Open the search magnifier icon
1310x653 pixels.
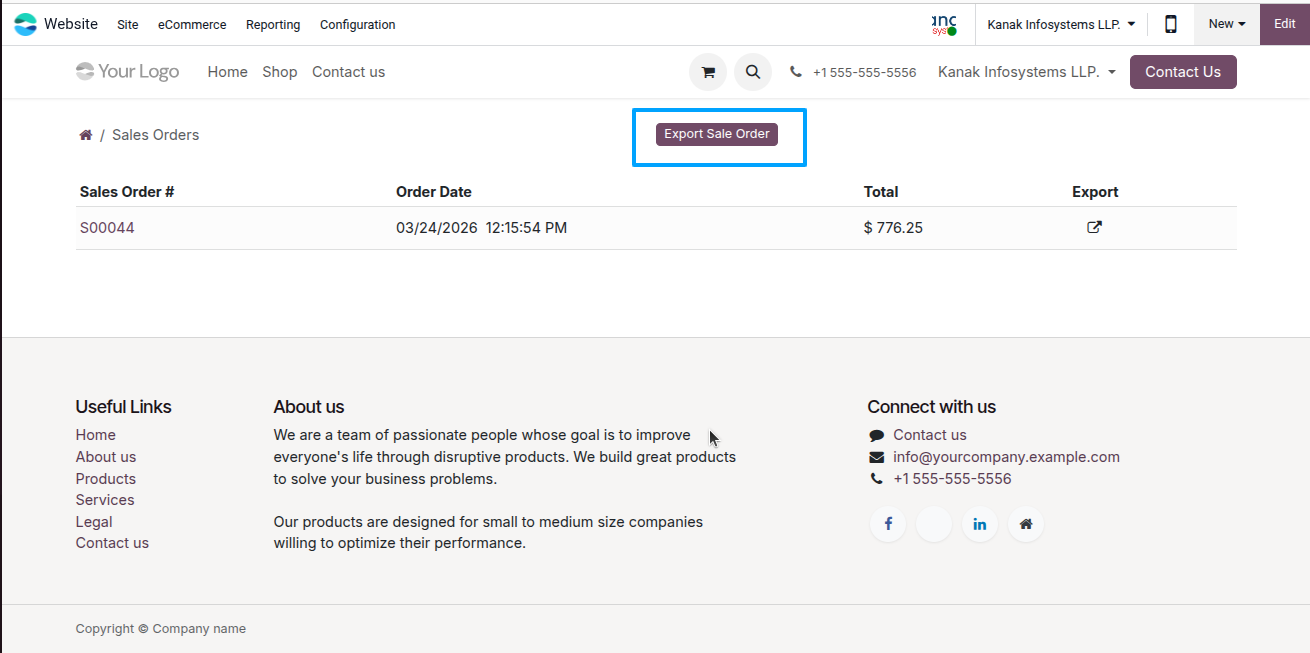coord(753,72)
